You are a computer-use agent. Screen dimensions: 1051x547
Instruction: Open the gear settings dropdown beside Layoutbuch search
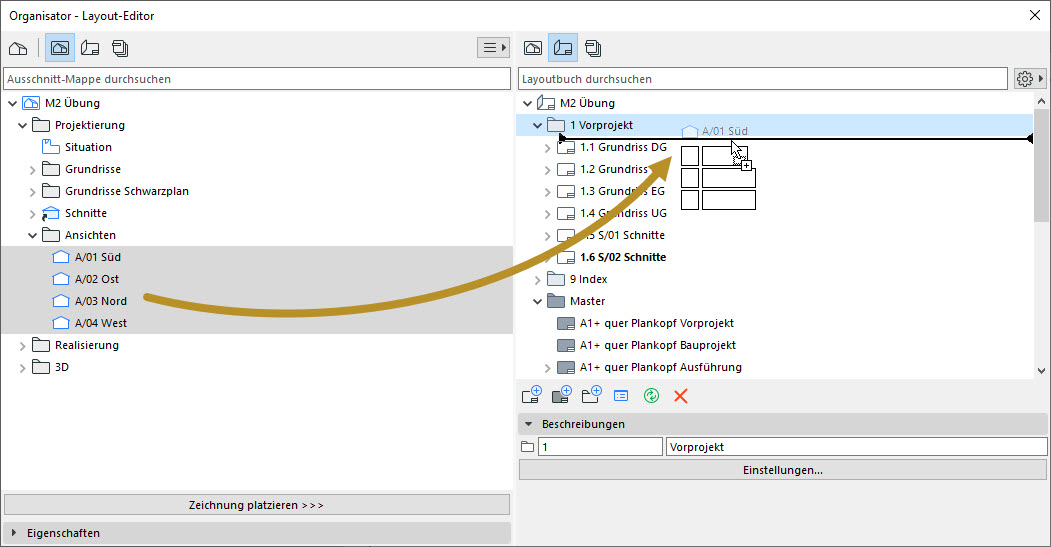click(x=1029, y=79)
